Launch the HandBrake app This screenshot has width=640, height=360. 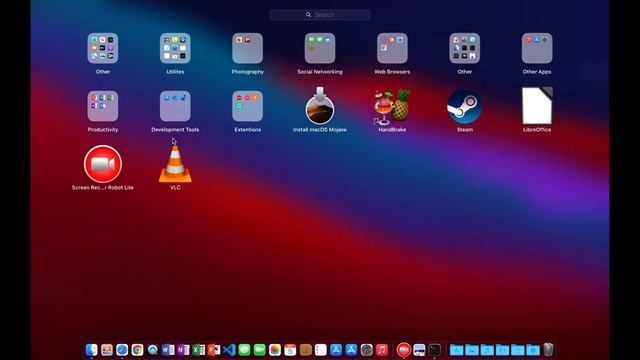pos(392,107)
